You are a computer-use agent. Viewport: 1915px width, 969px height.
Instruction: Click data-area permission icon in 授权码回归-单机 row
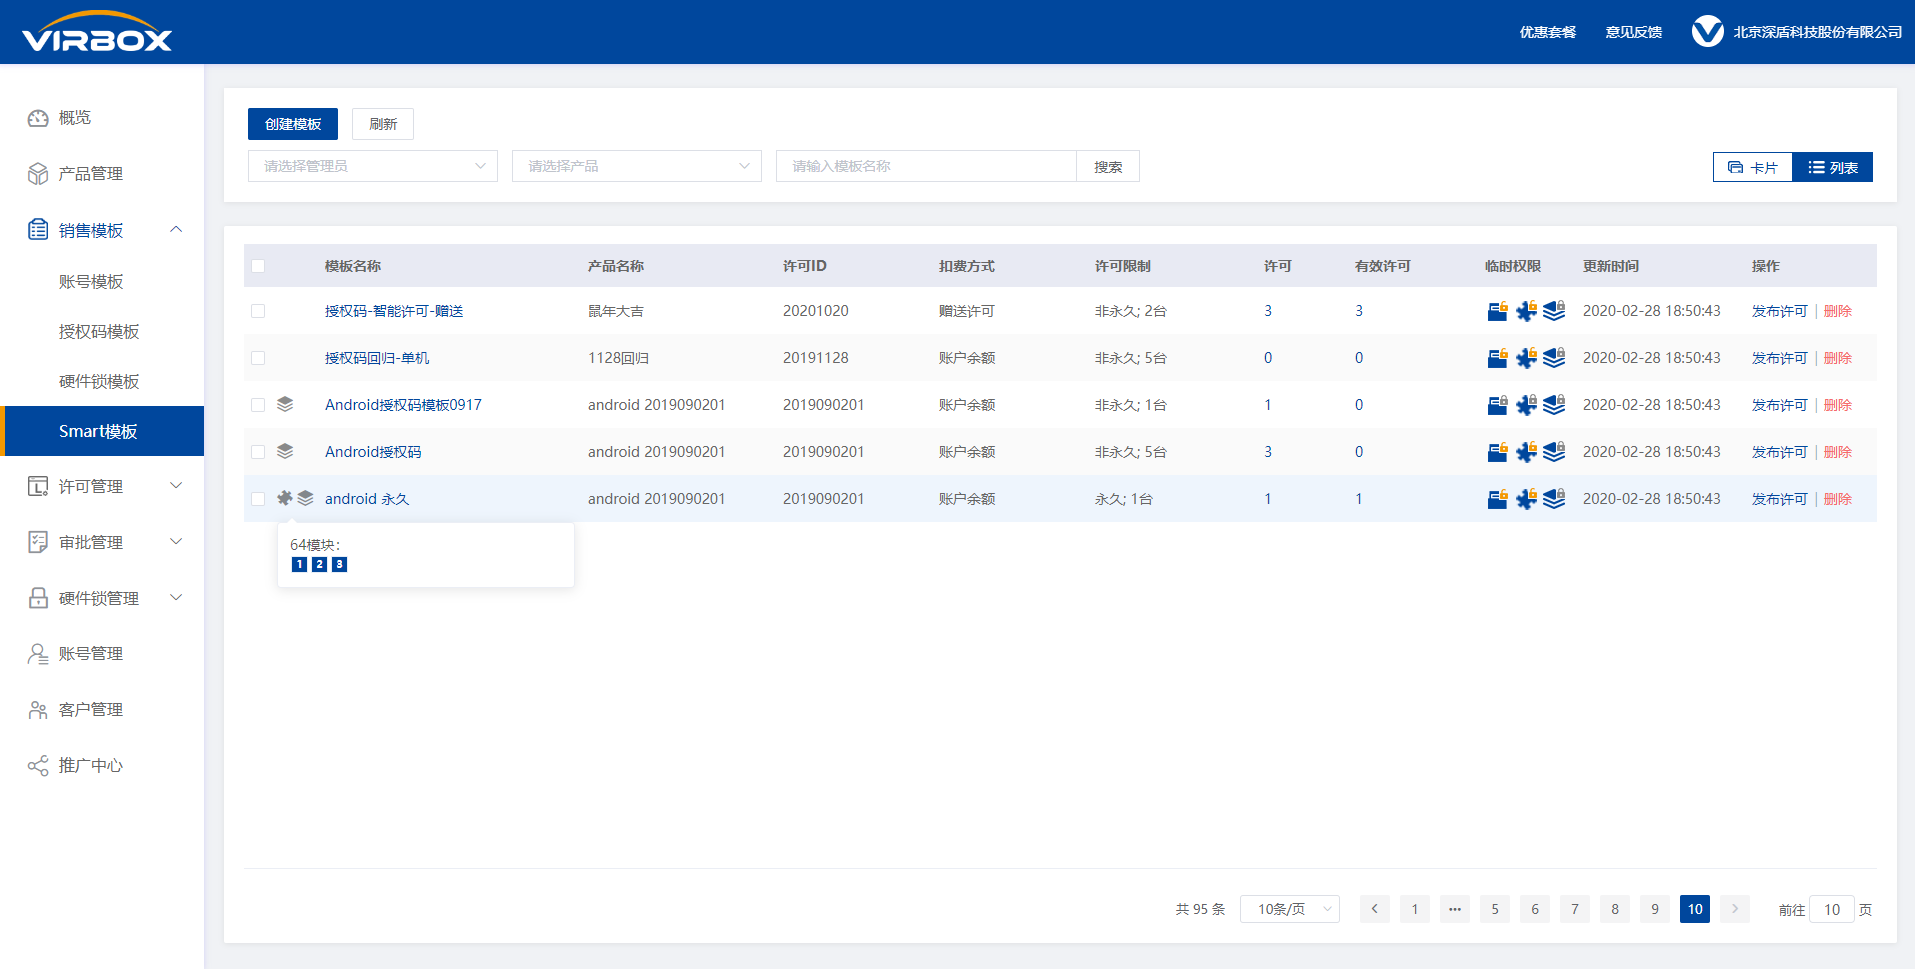coord(1497,358)
